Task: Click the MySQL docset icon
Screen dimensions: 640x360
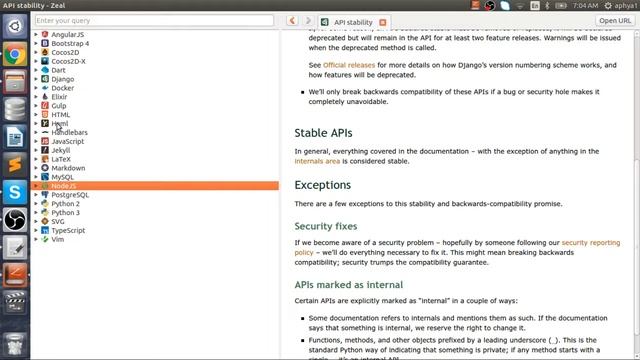Action: coord(45,177)
